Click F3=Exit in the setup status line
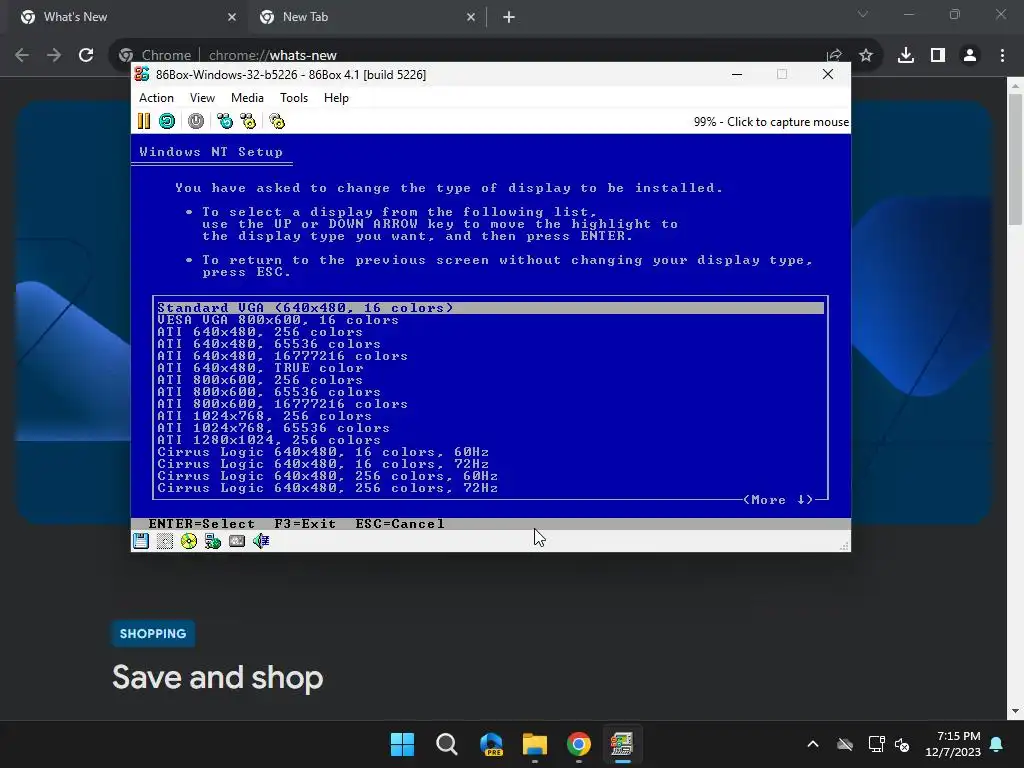1024x768 pixels. pyautogui.click(x=305, y=524)
